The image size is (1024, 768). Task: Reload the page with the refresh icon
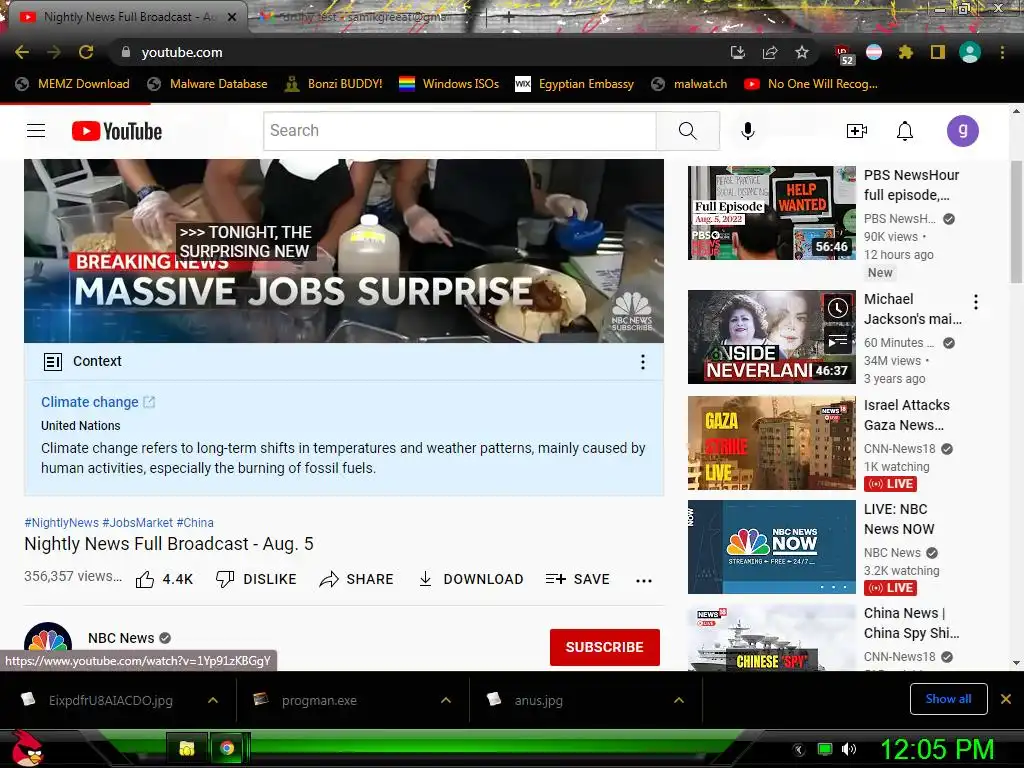point(86,52)
